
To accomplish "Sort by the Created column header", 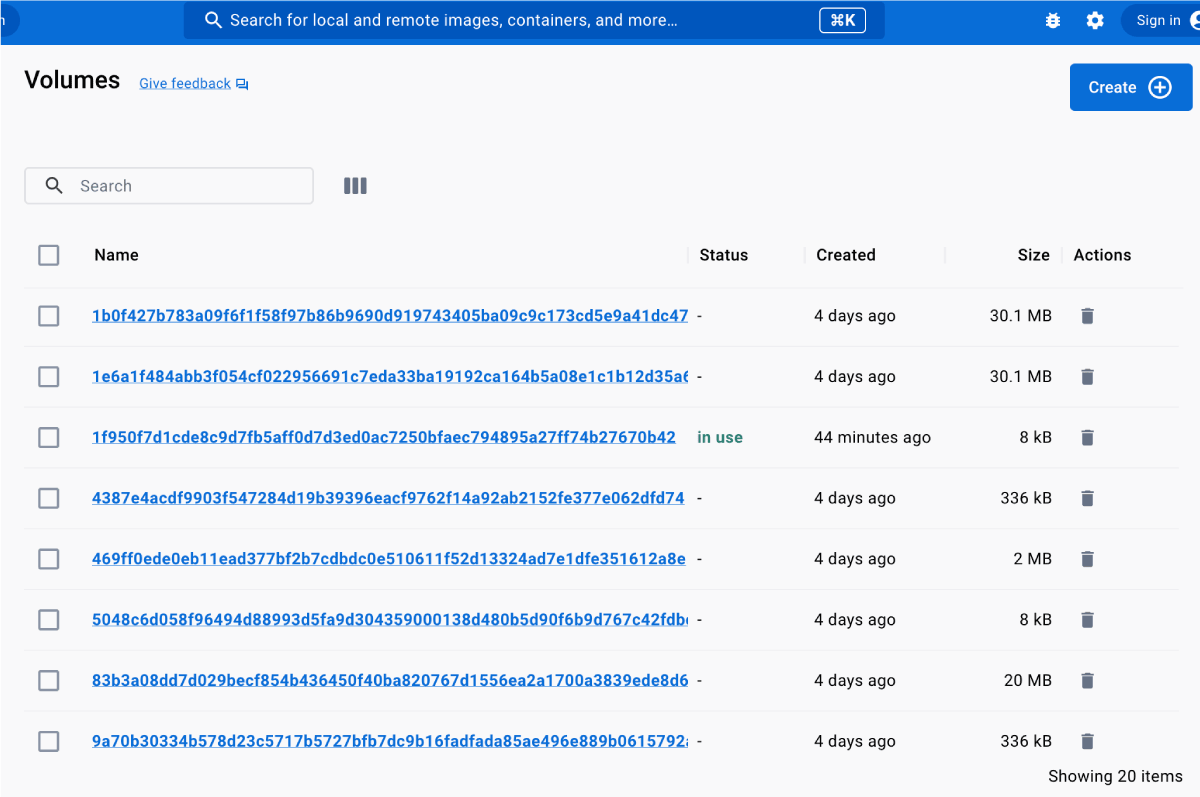I will [845, 255].
